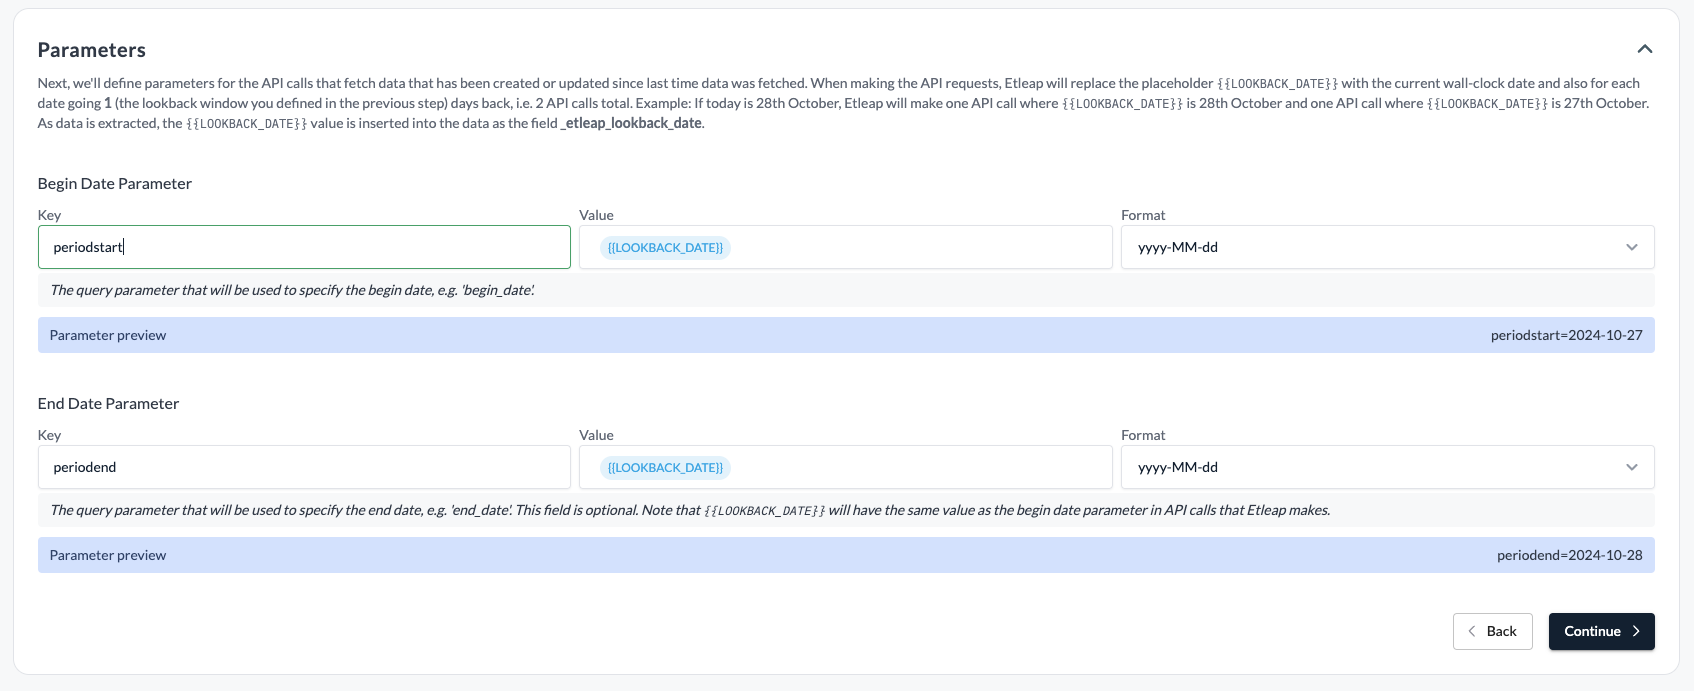Focus the Begin Date Key field 'periodstart'

(x=304, y=247)
